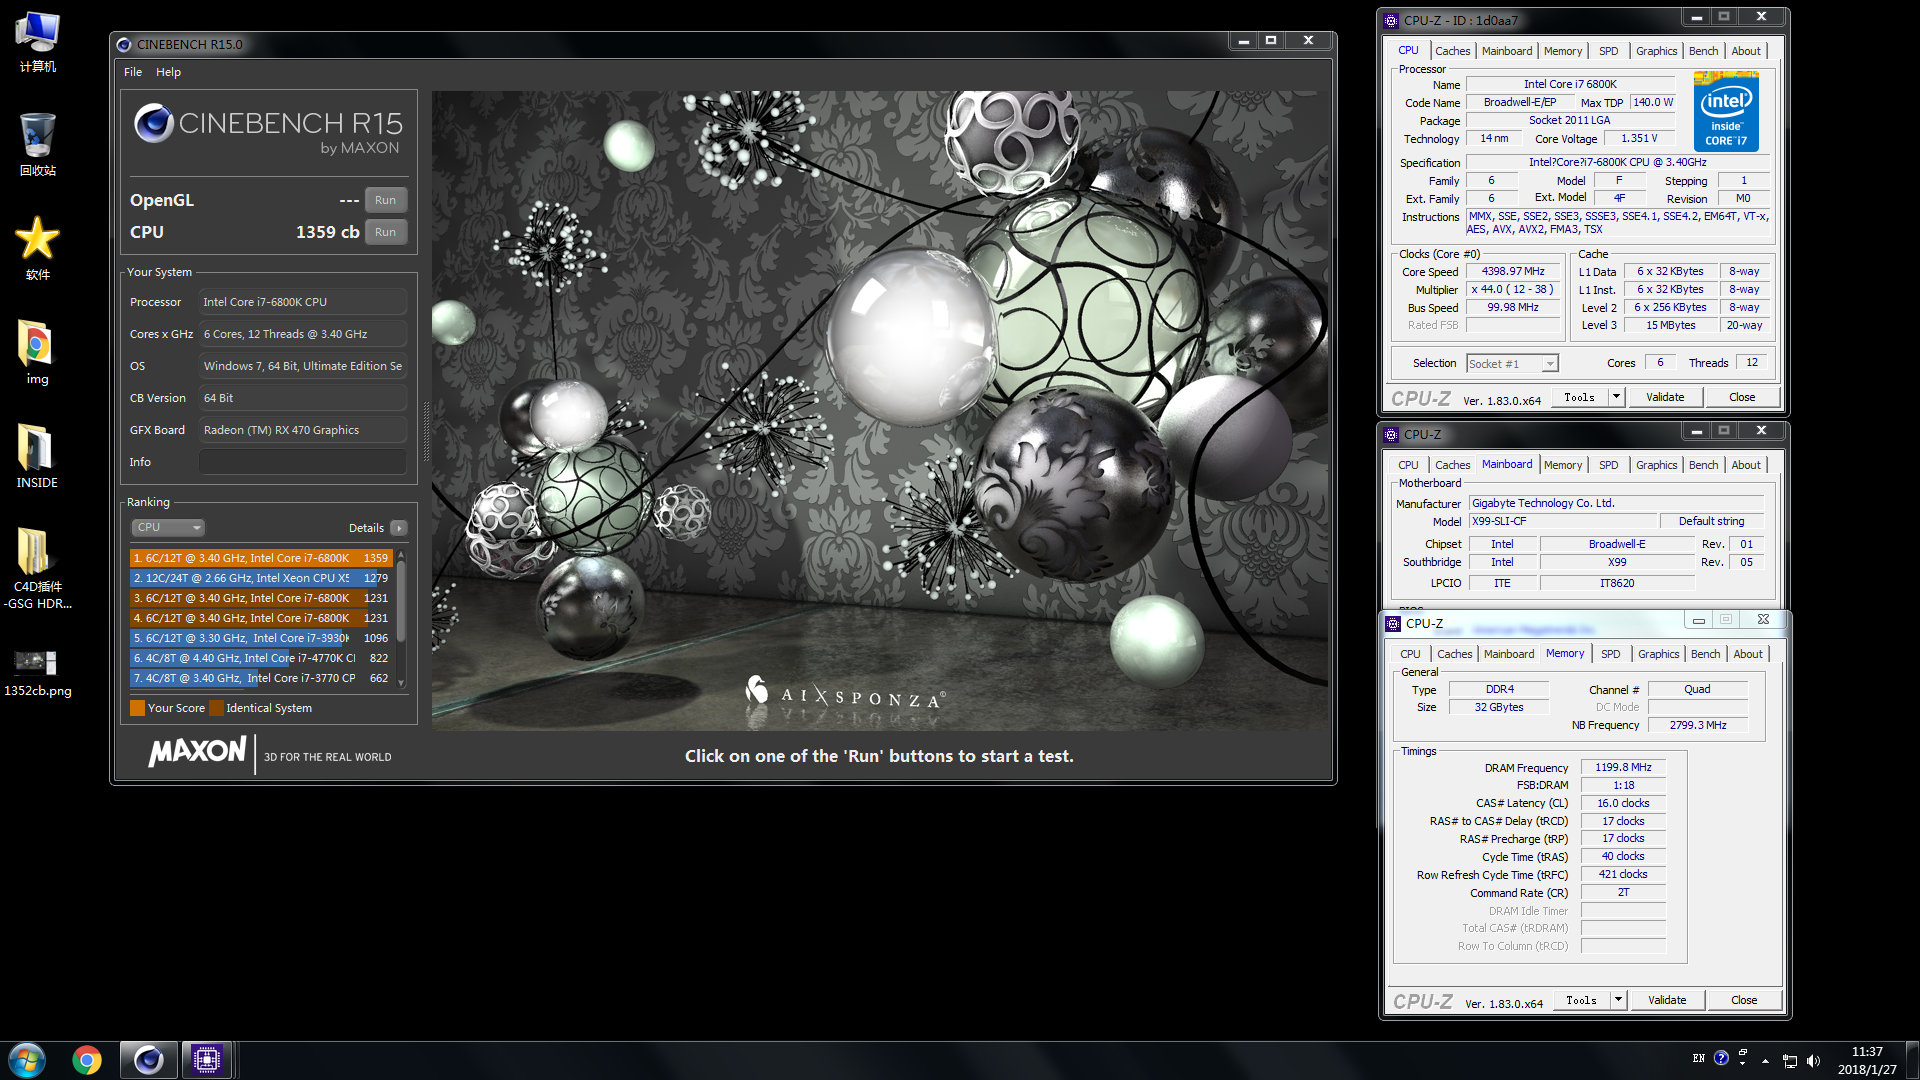Click Tools button in top CPU-Z window

1580,397
